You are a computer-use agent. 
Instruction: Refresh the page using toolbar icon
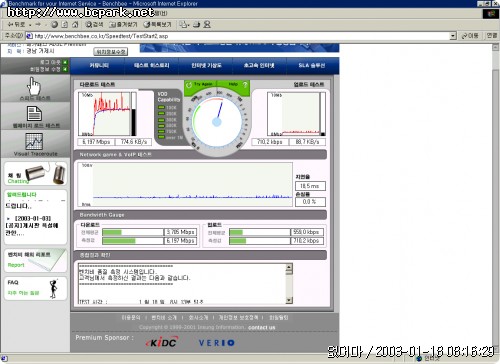pyautogui.click(x=65, y=25)
